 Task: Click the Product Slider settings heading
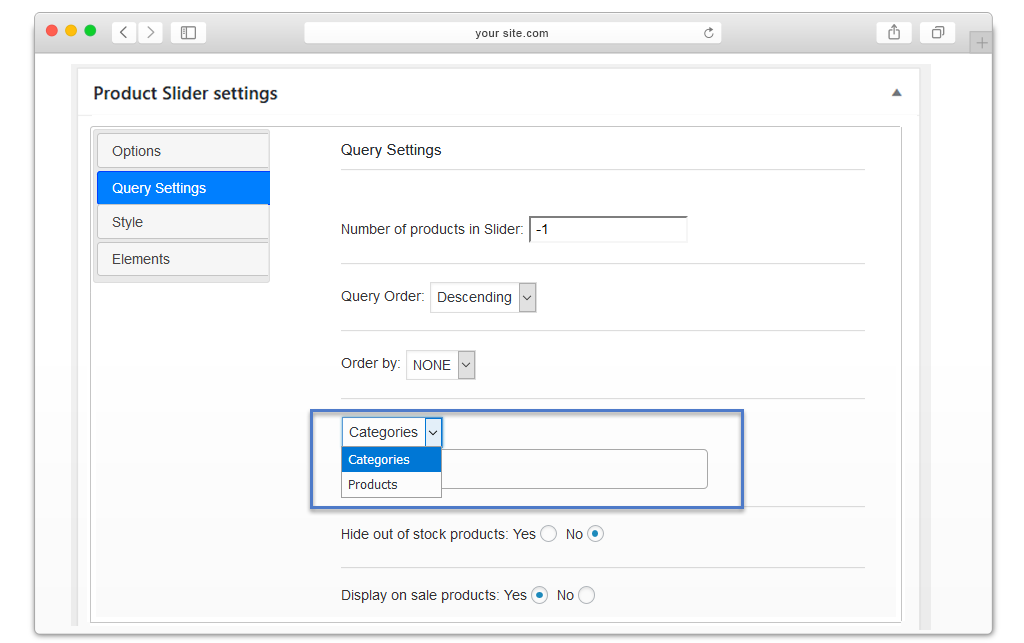[185, 93]
